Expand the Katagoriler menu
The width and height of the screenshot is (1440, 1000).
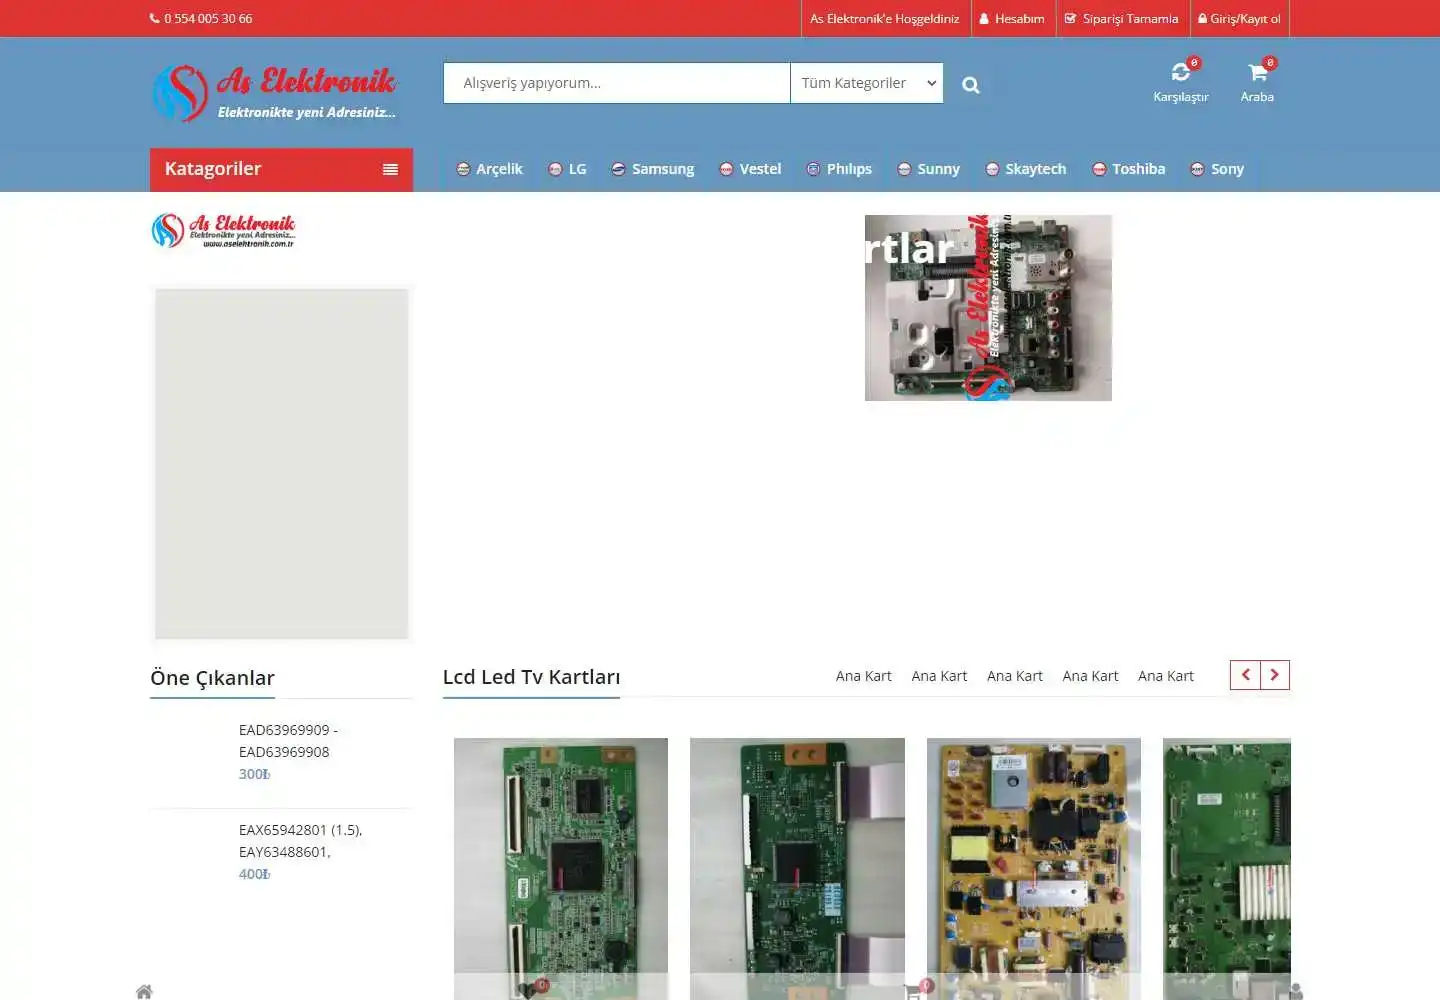coord(281,169)
